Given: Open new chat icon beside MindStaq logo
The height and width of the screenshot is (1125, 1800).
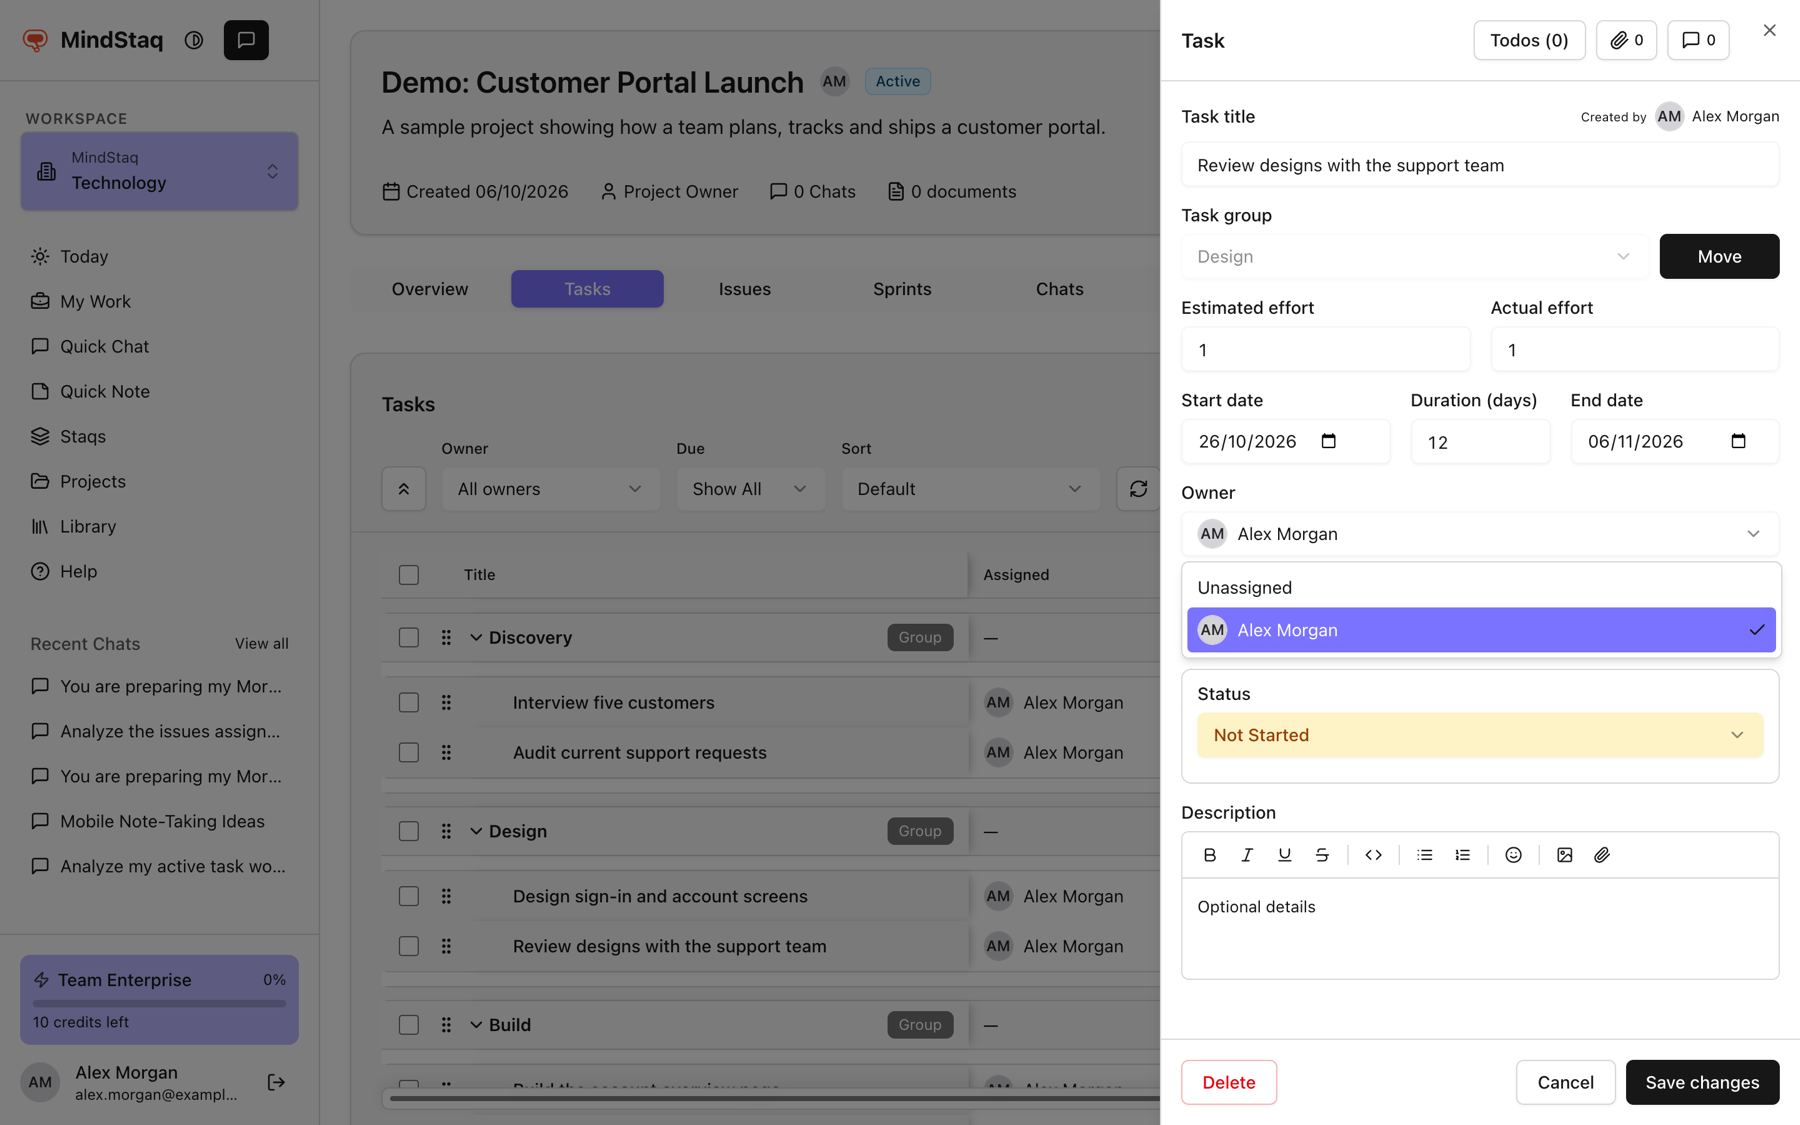Looking at the screenshot, I should 246,40.
